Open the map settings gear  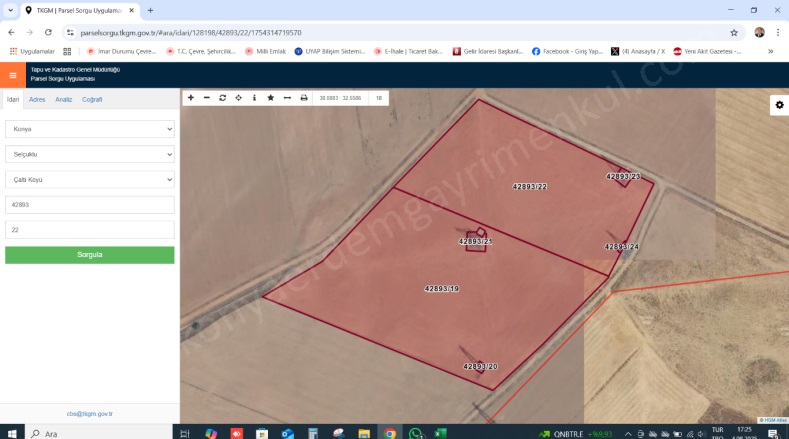[x=779, y=105]
